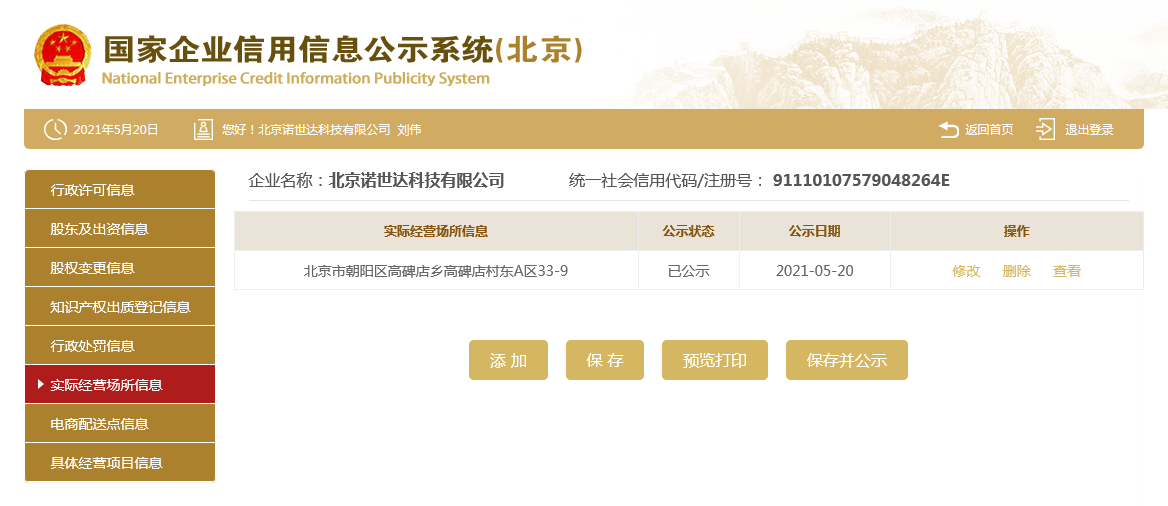
Task: Click the 已公示 status cell
Action: click(688, 271)
